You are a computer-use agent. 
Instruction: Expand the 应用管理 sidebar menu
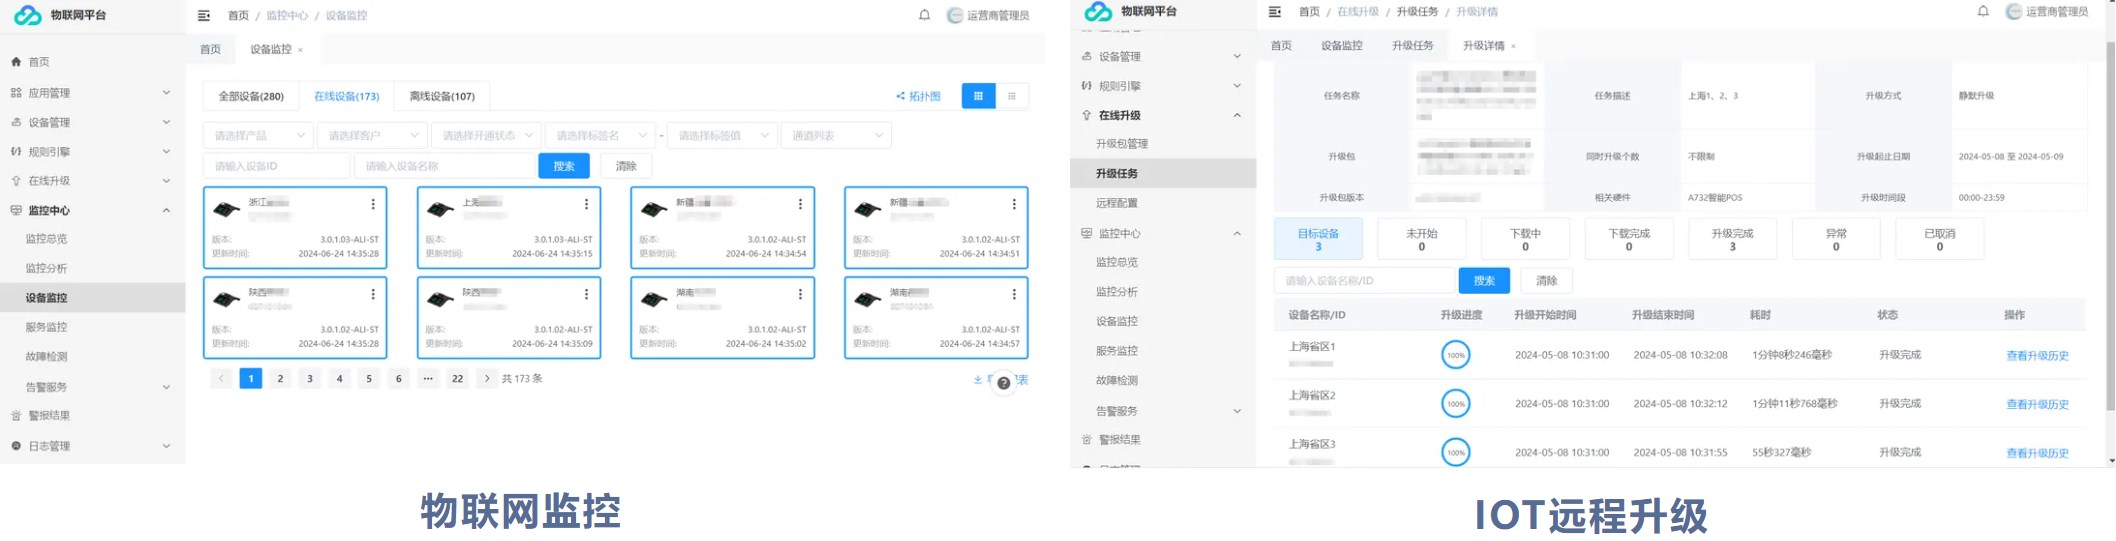tap(90, 93)
